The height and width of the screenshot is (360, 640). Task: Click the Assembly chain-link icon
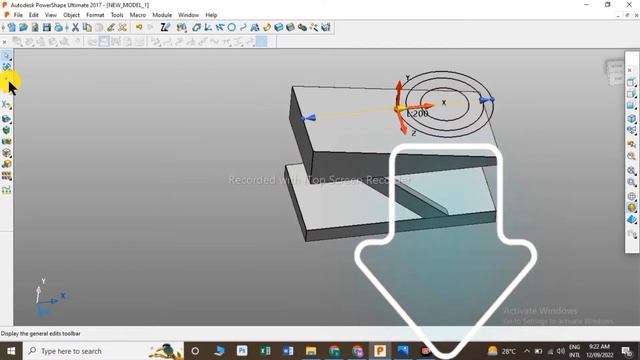click(302, 27)
